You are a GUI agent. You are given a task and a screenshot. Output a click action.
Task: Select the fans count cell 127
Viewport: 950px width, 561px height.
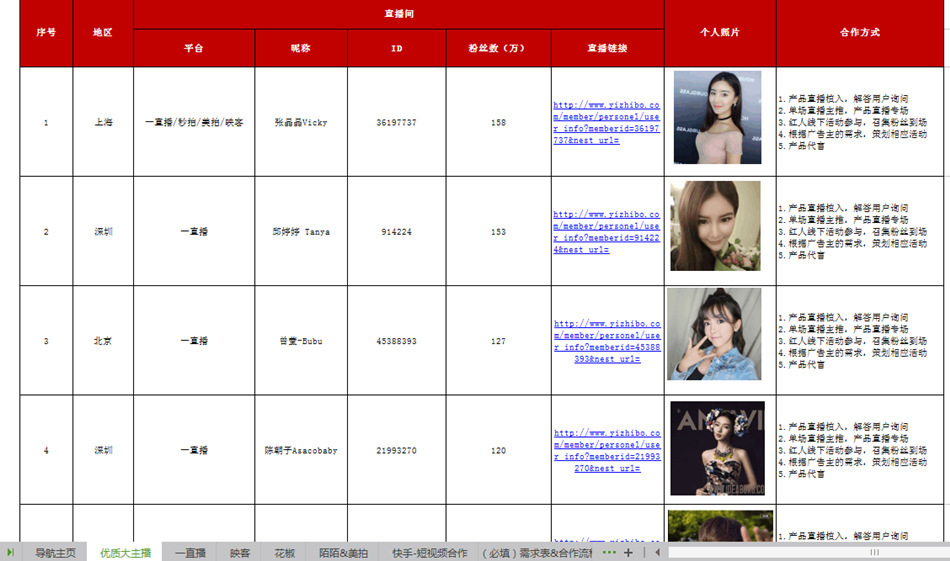(498, 340)
